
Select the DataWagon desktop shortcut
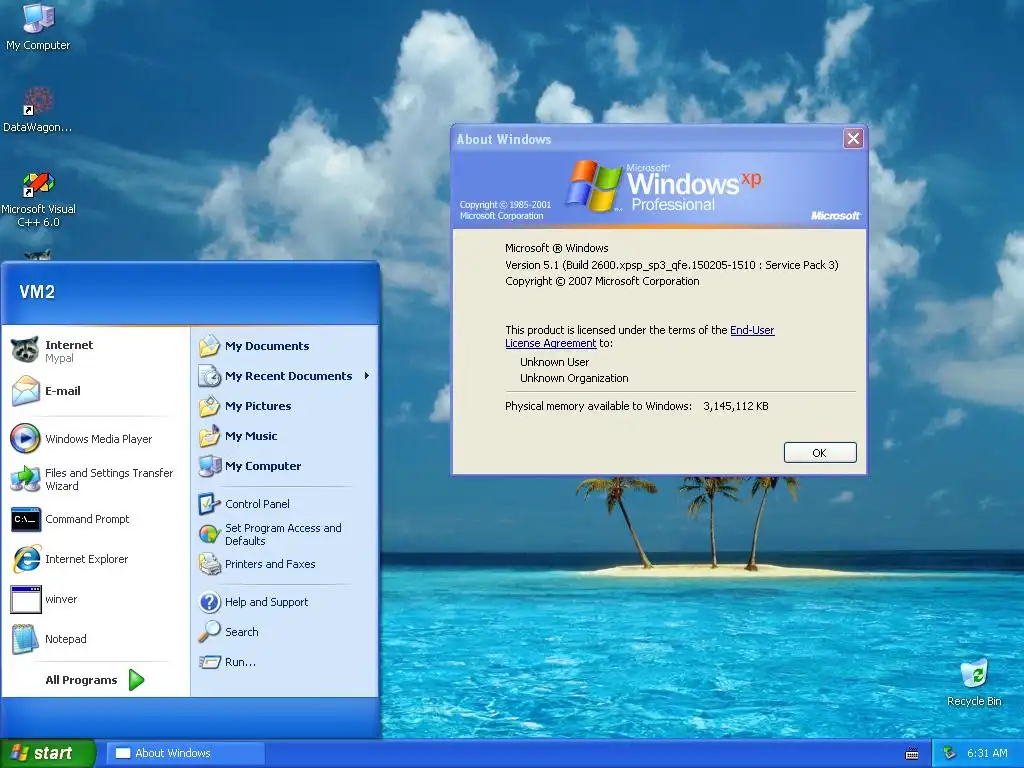[37, 110]
